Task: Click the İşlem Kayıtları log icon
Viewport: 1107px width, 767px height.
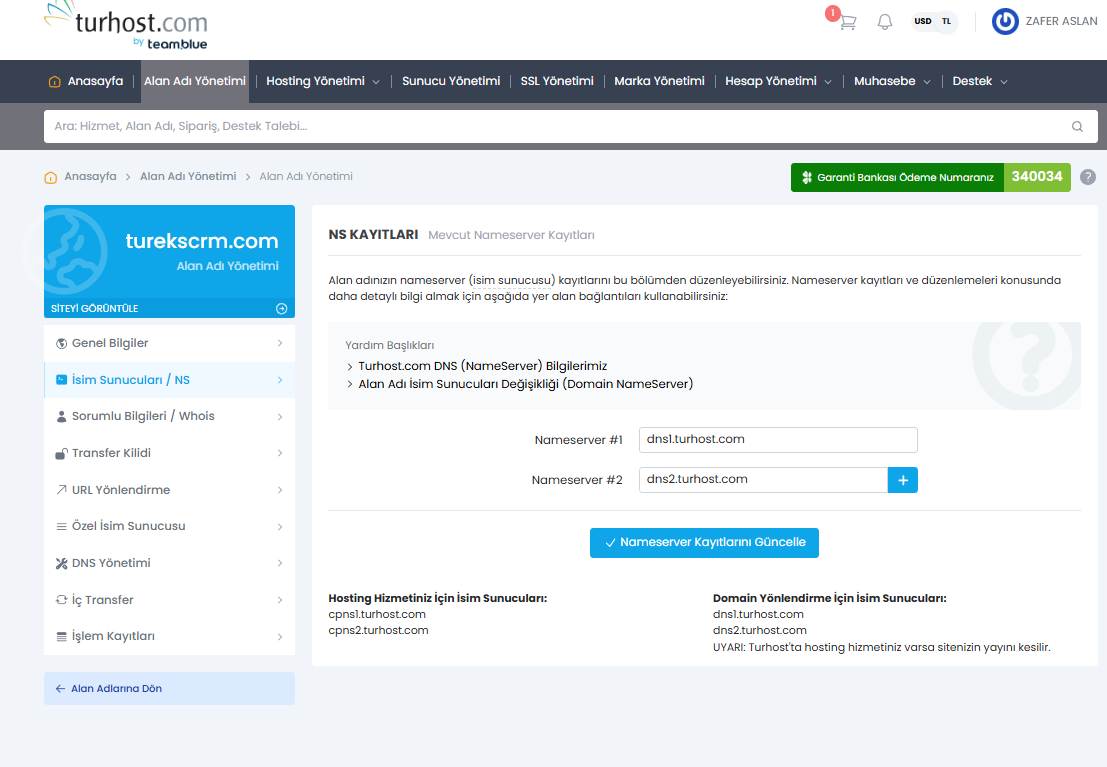Action: click(61, 637)
